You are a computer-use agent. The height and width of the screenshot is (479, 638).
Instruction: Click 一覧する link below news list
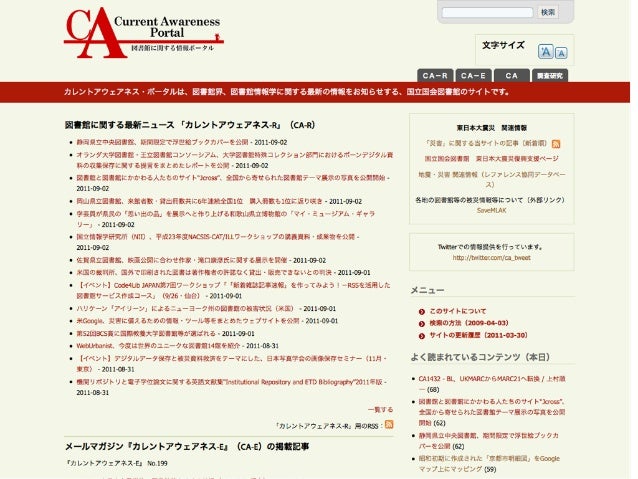380,409
